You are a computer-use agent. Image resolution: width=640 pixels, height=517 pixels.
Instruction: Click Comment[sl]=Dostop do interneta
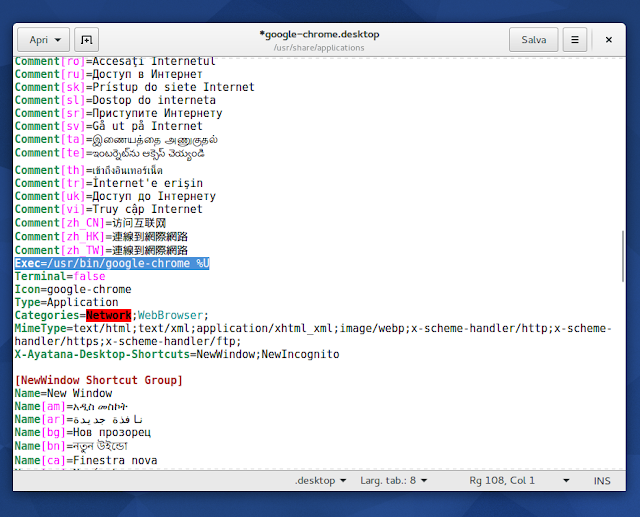tap(115, 100)
